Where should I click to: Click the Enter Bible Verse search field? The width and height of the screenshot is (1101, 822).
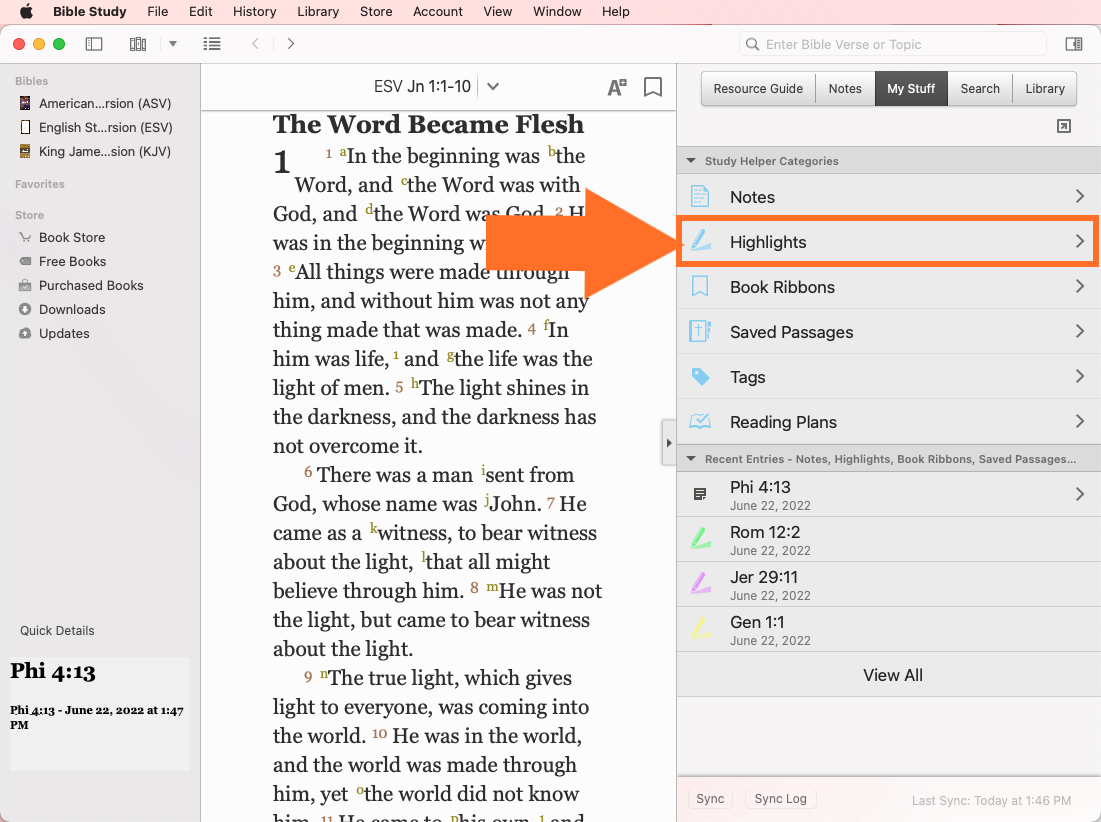coord(900,44)
